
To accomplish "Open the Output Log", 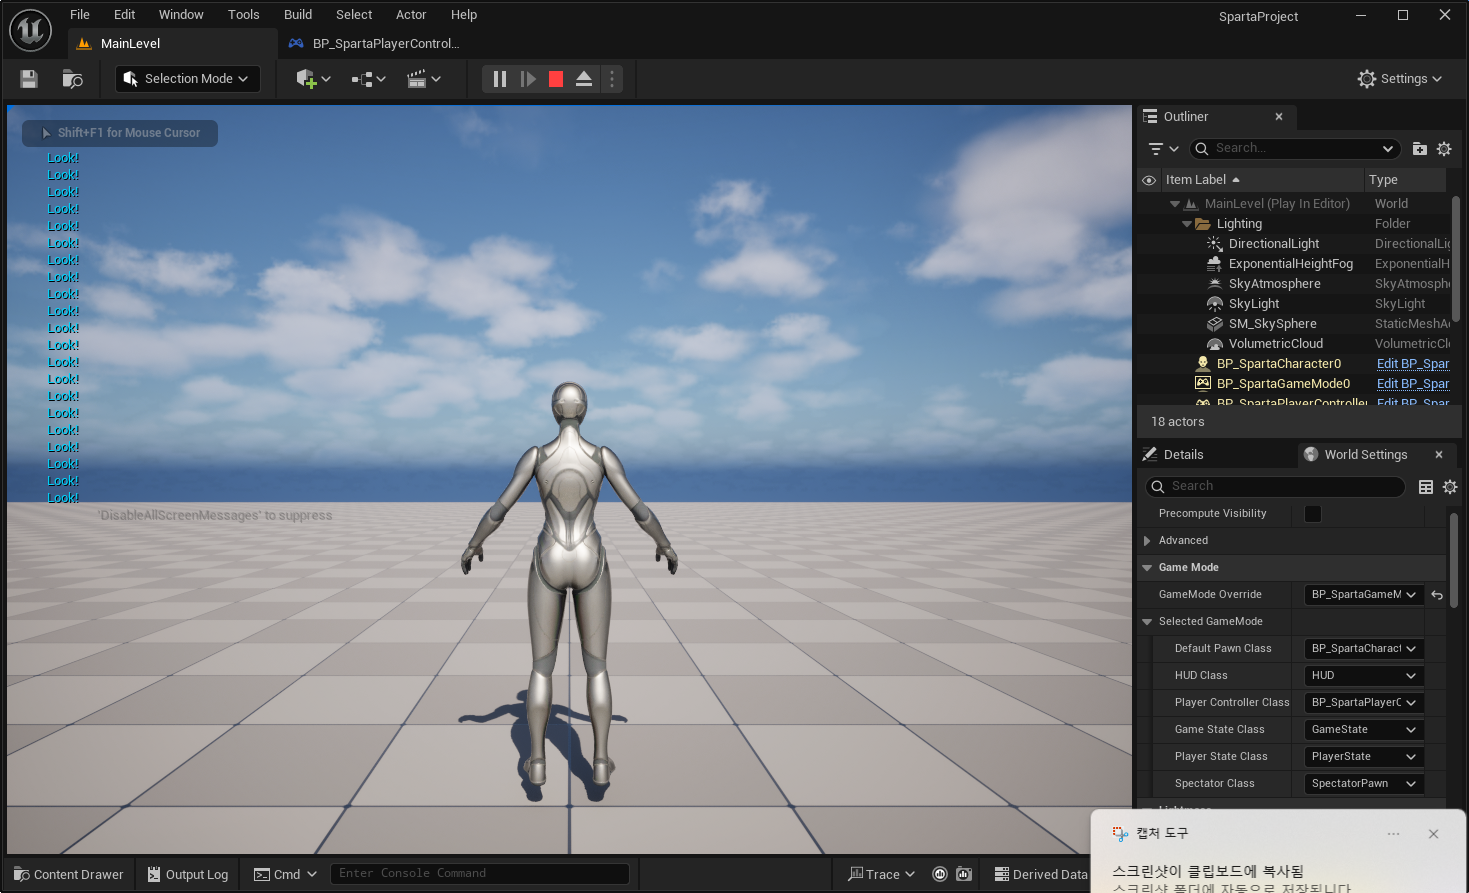I will coord(188,874).
